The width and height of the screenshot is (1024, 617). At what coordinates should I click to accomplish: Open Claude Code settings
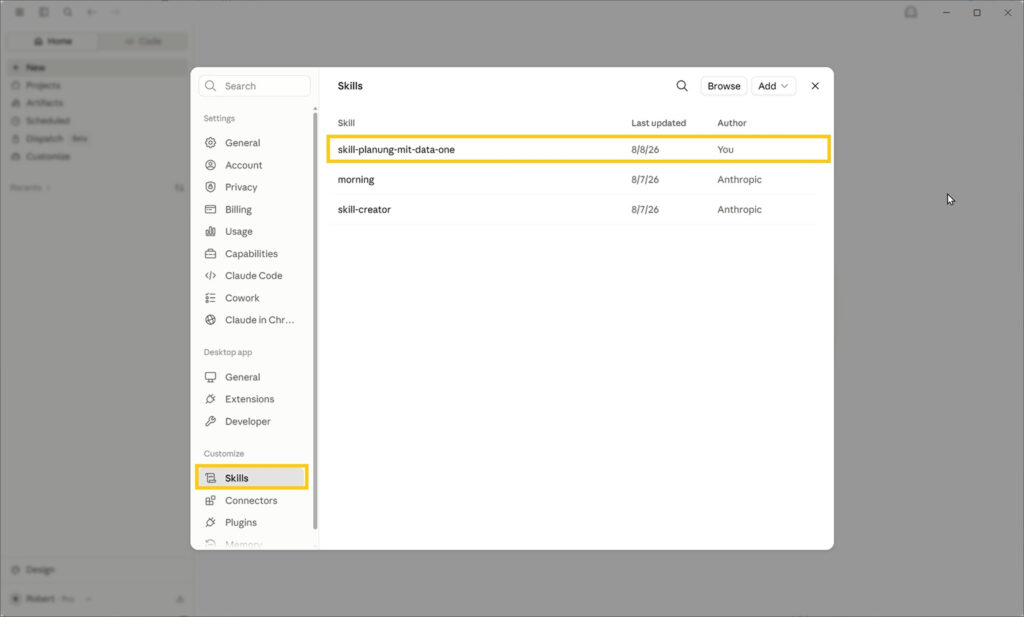tap(251, 276)
